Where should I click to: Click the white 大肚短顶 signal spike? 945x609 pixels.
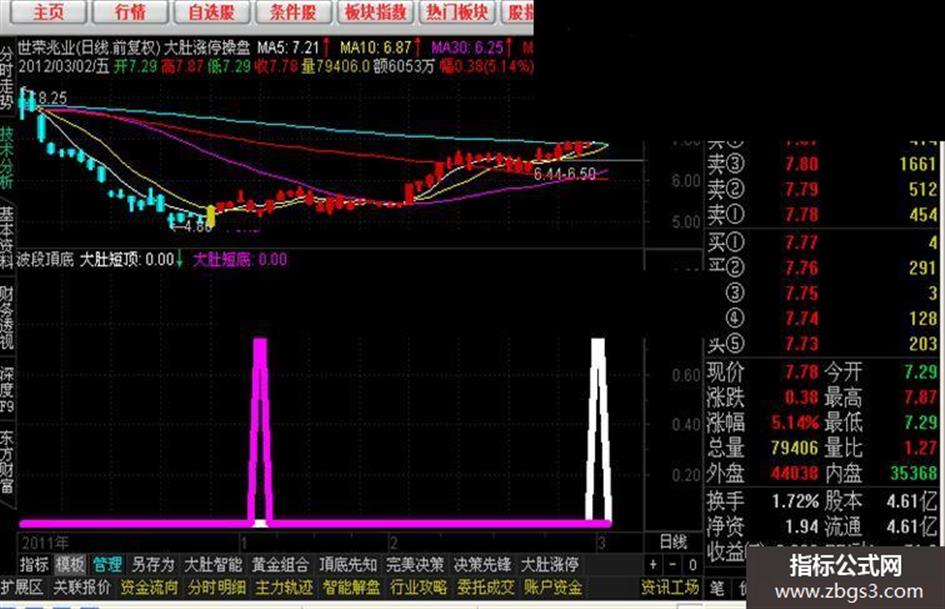[x=598, y=429]
